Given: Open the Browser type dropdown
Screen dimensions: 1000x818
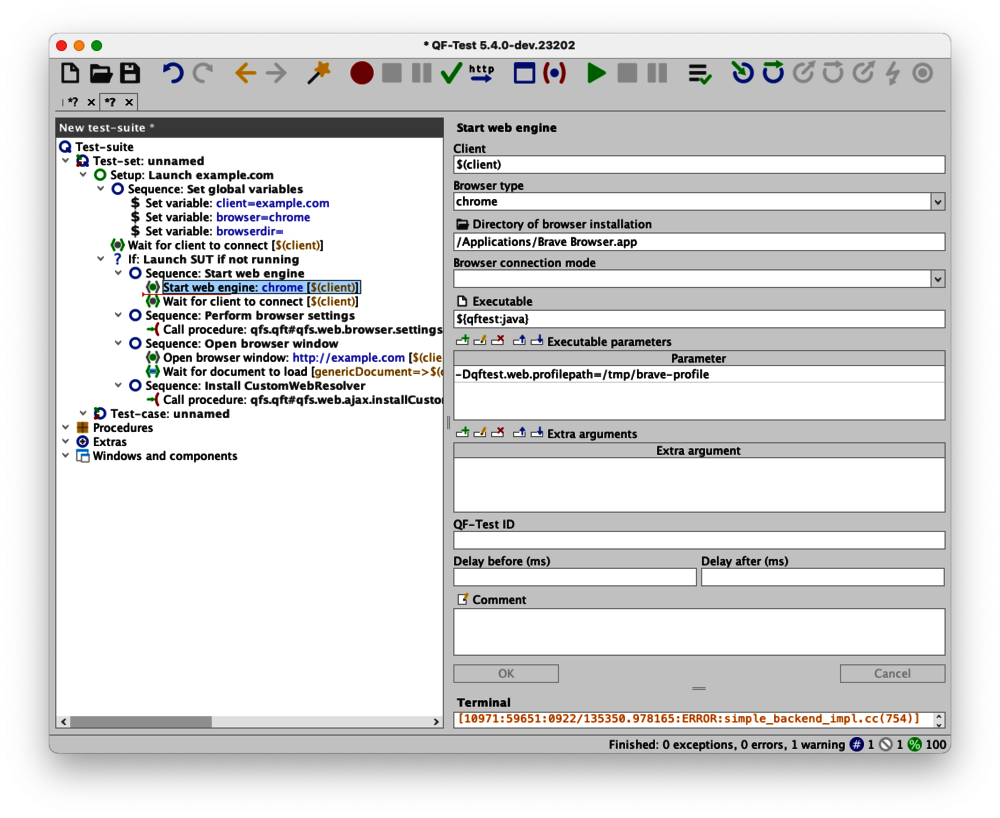Looking at the screenshot, I should pyautogui.click(x=937, y=201).
